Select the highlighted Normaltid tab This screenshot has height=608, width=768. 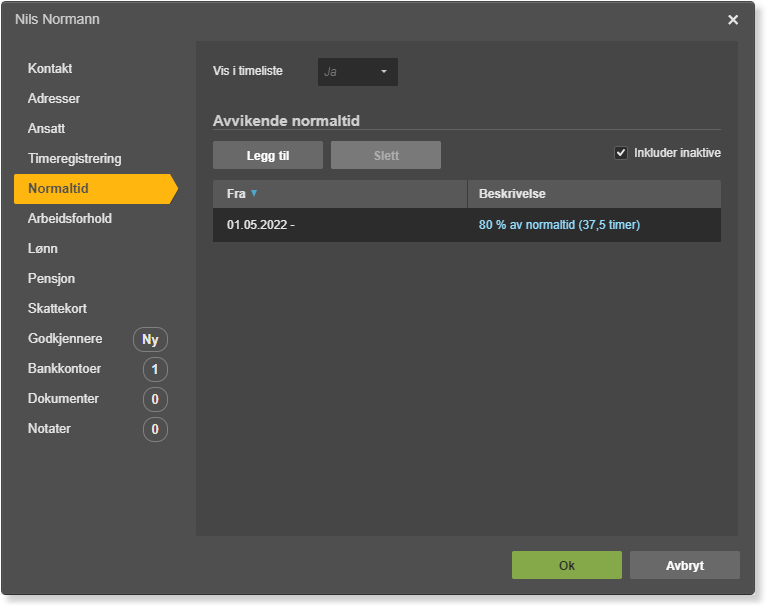[96, 189]
